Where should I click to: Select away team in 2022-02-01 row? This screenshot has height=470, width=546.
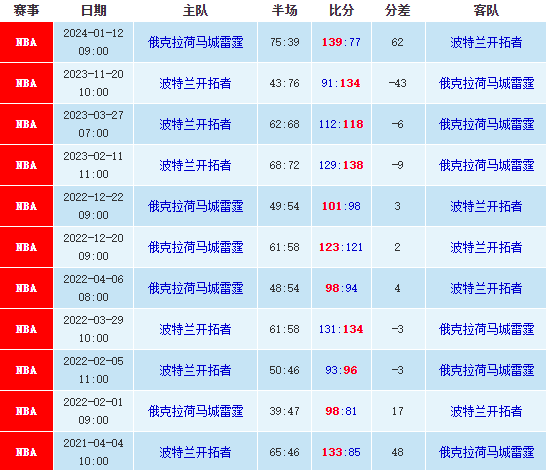pyautogui.click(x=486, y=411)
